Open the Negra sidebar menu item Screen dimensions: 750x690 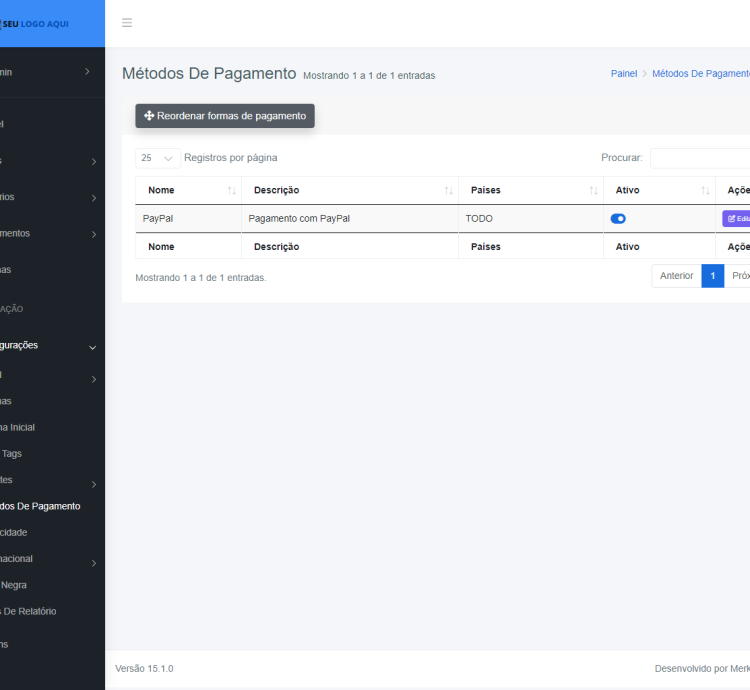point(15,585)
